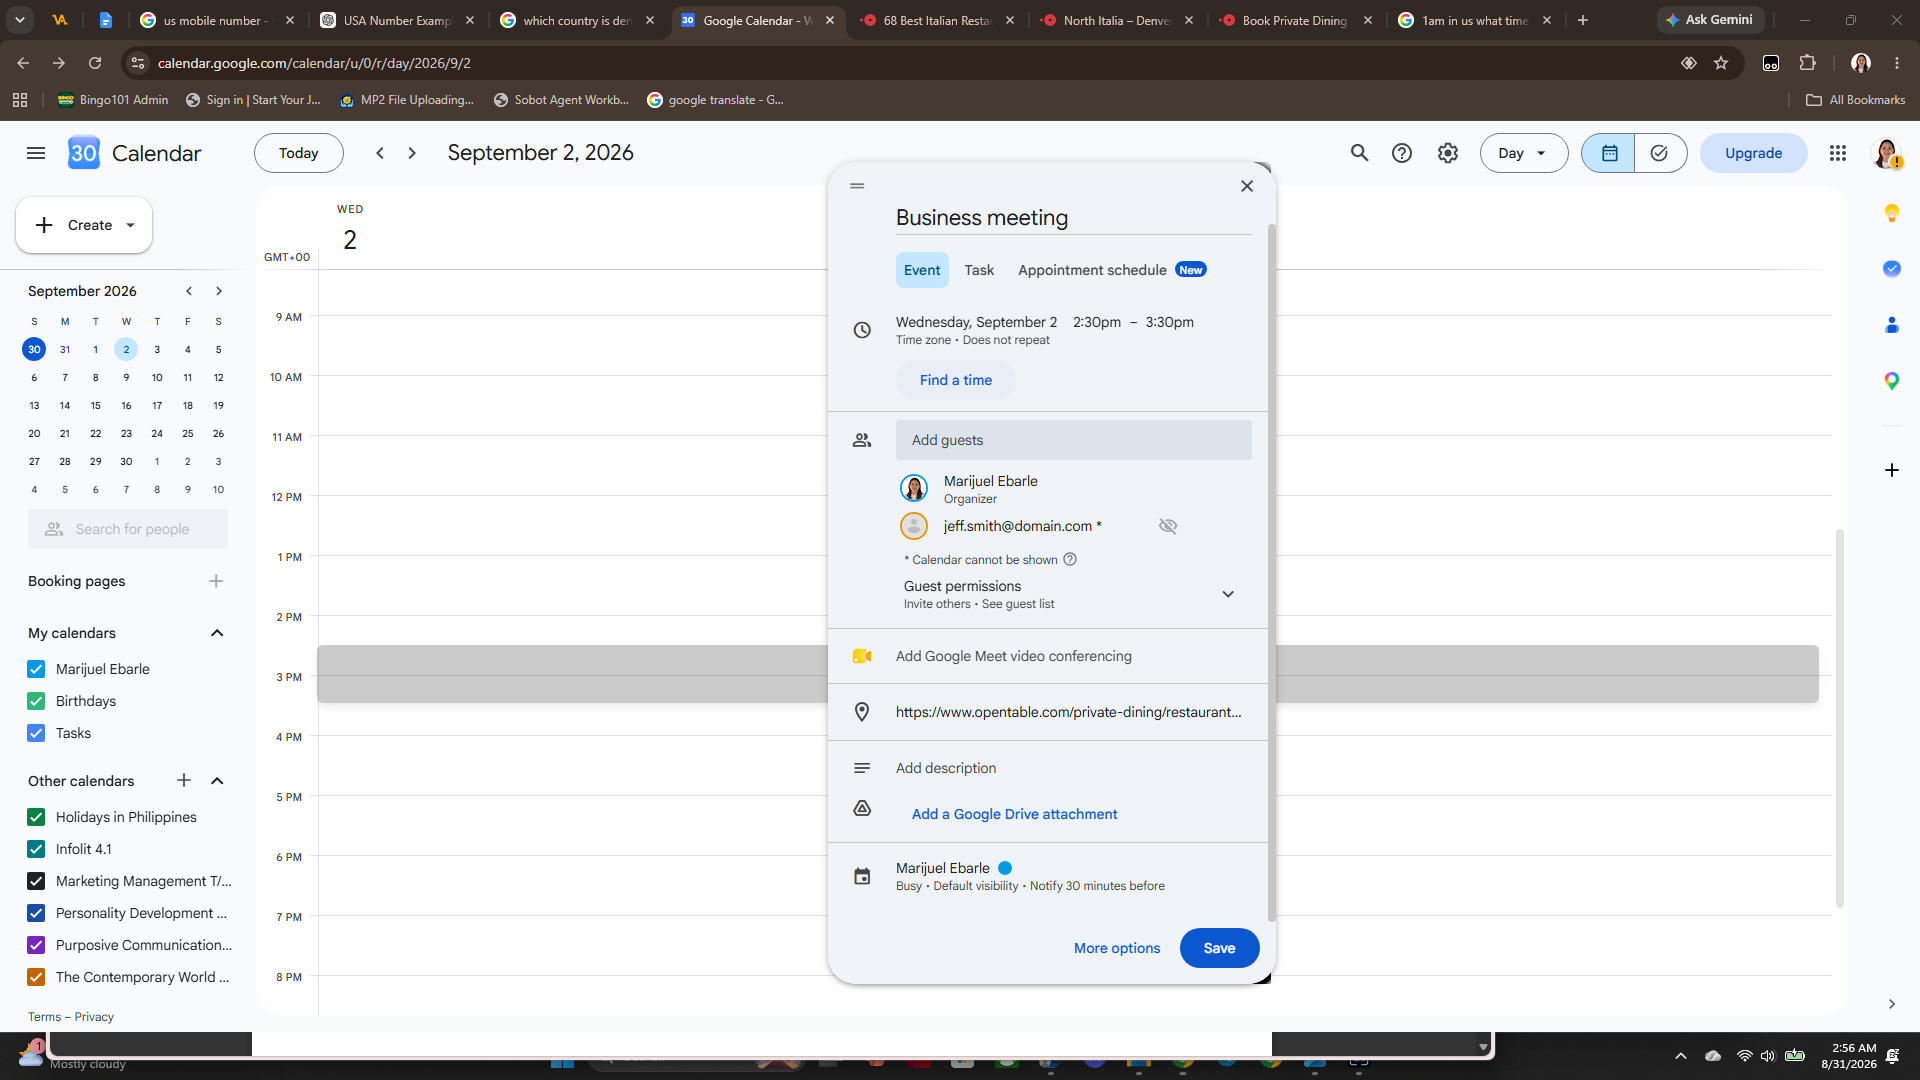This screenshot has height=1080, width=1920.
Task: Uncheck the Marijuel Ebarle calendar
Action: pos(36,669)
